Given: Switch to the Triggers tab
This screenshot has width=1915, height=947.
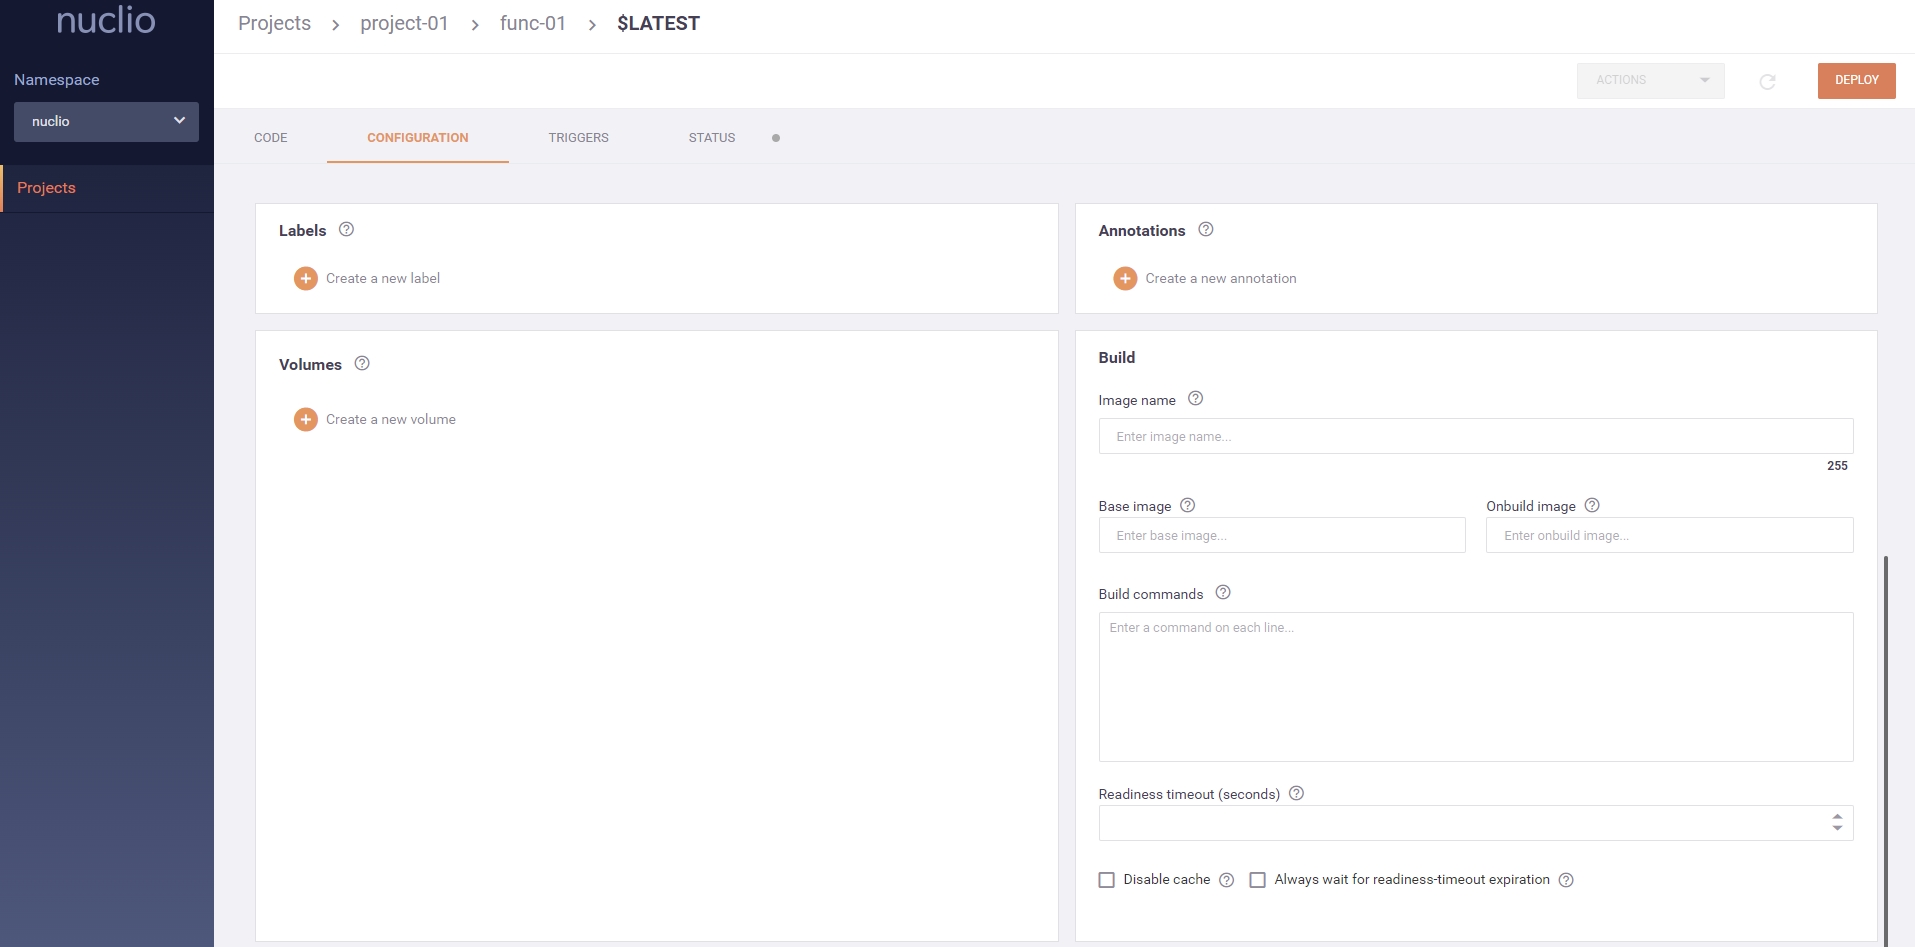Looking at the screenshot, I should [578, 138].
